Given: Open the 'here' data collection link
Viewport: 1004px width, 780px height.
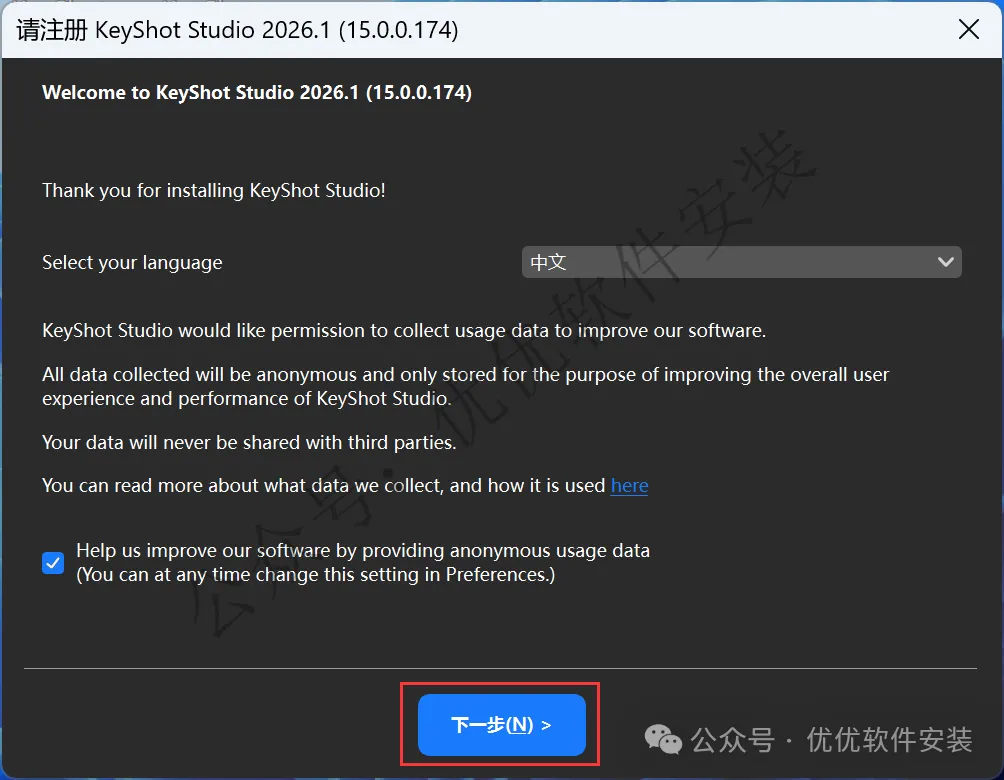Looking at the screenshot, I should 629,485.
